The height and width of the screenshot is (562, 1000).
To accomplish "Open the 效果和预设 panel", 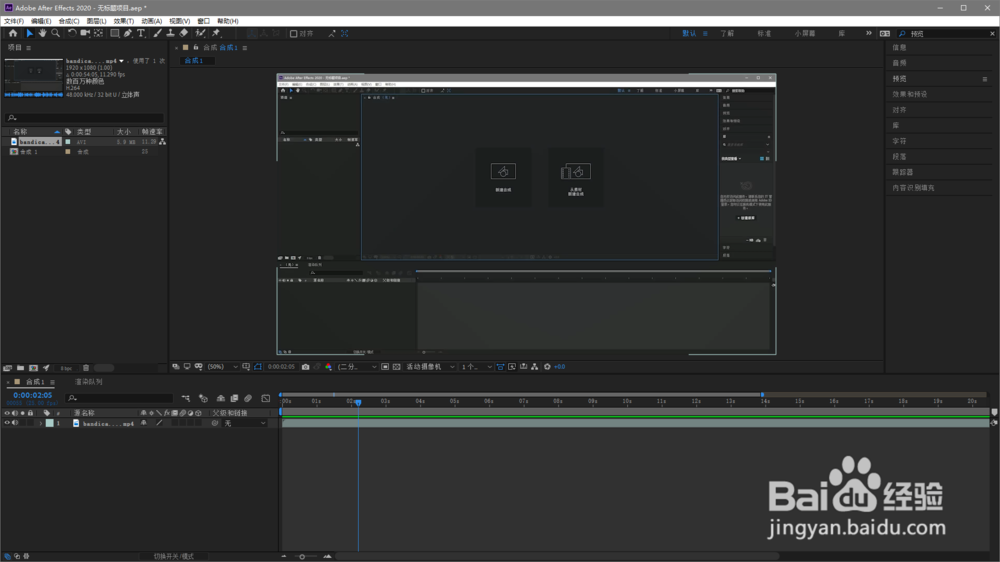I will click(910, 94).
